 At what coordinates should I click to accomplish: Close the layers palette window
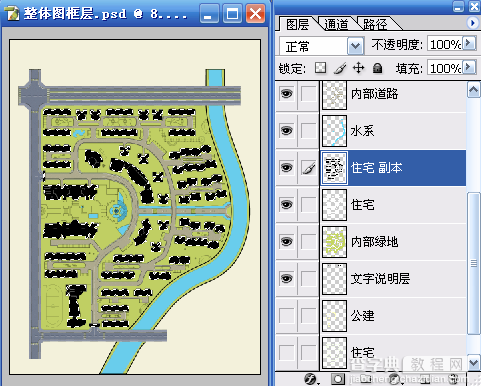474,6
